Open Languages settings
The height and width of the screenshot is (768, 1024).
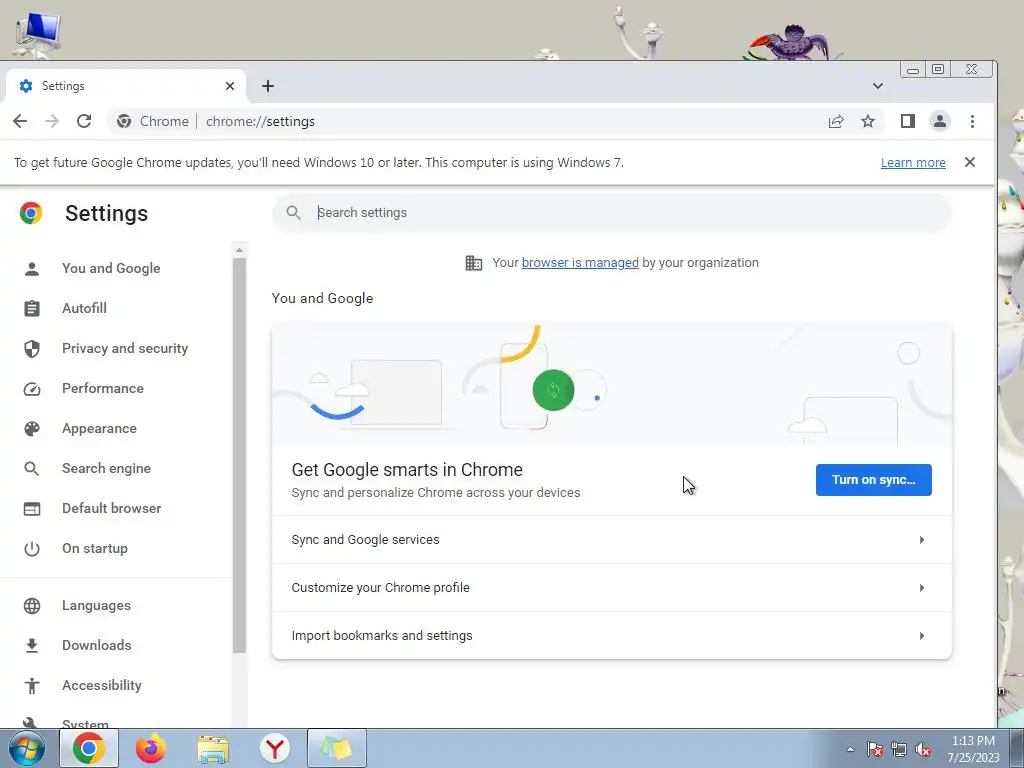coord(96,605)
